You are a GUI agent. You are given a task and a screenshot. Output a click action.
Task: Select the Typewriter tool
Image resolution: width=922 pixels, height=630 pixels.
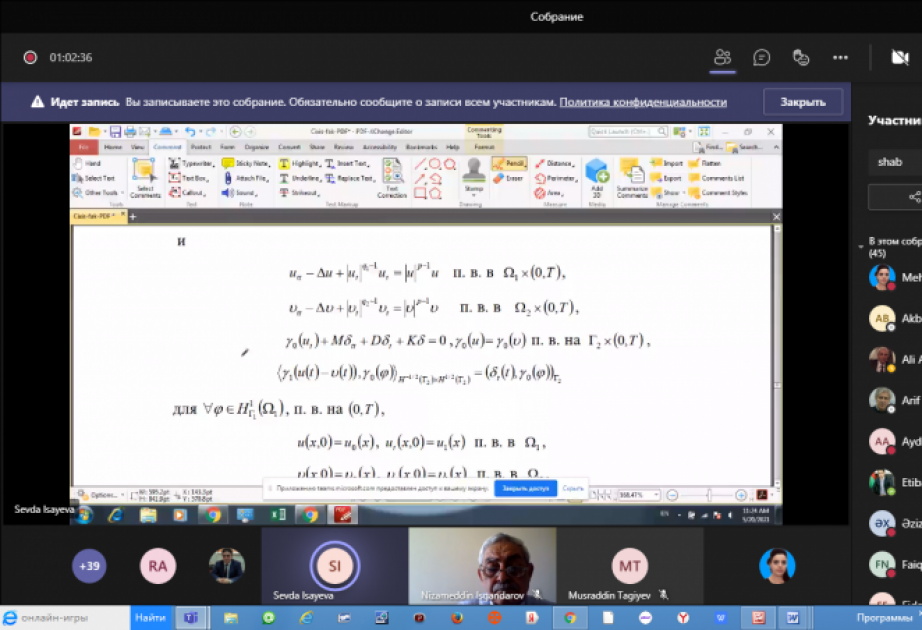[x=191, y=164]
